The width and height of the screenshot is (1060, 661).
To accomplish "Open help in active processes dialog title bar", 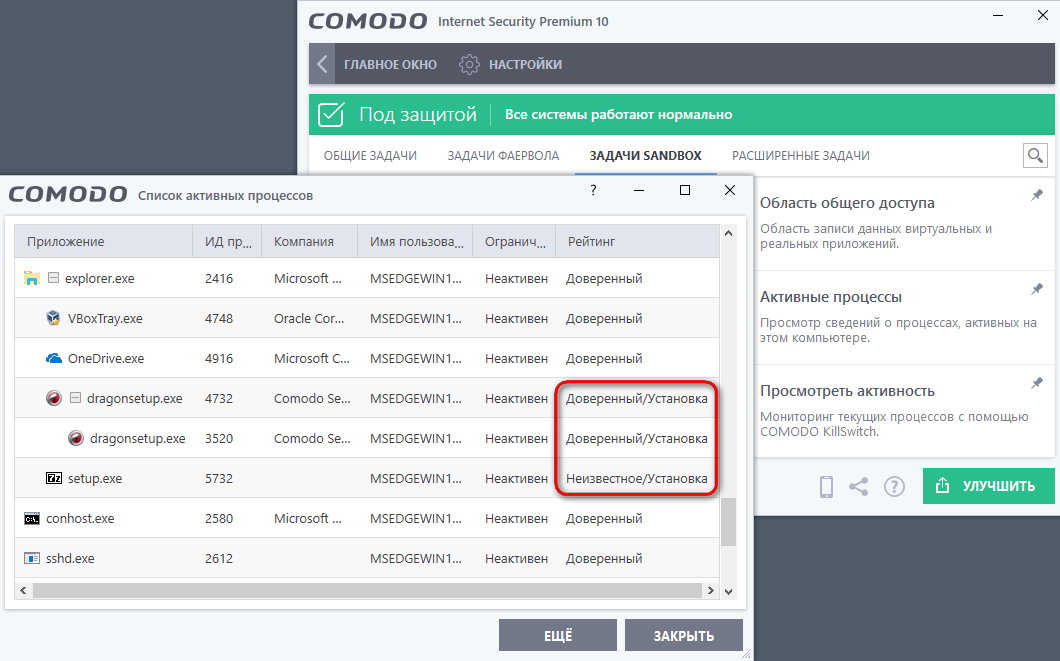I will click(x=593, y=191).
